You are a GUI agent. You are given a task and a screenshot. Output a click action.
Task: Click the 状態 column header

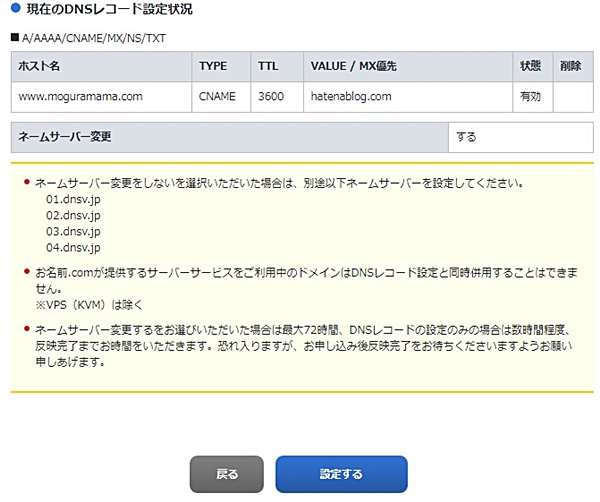click(x=533, y=66)
